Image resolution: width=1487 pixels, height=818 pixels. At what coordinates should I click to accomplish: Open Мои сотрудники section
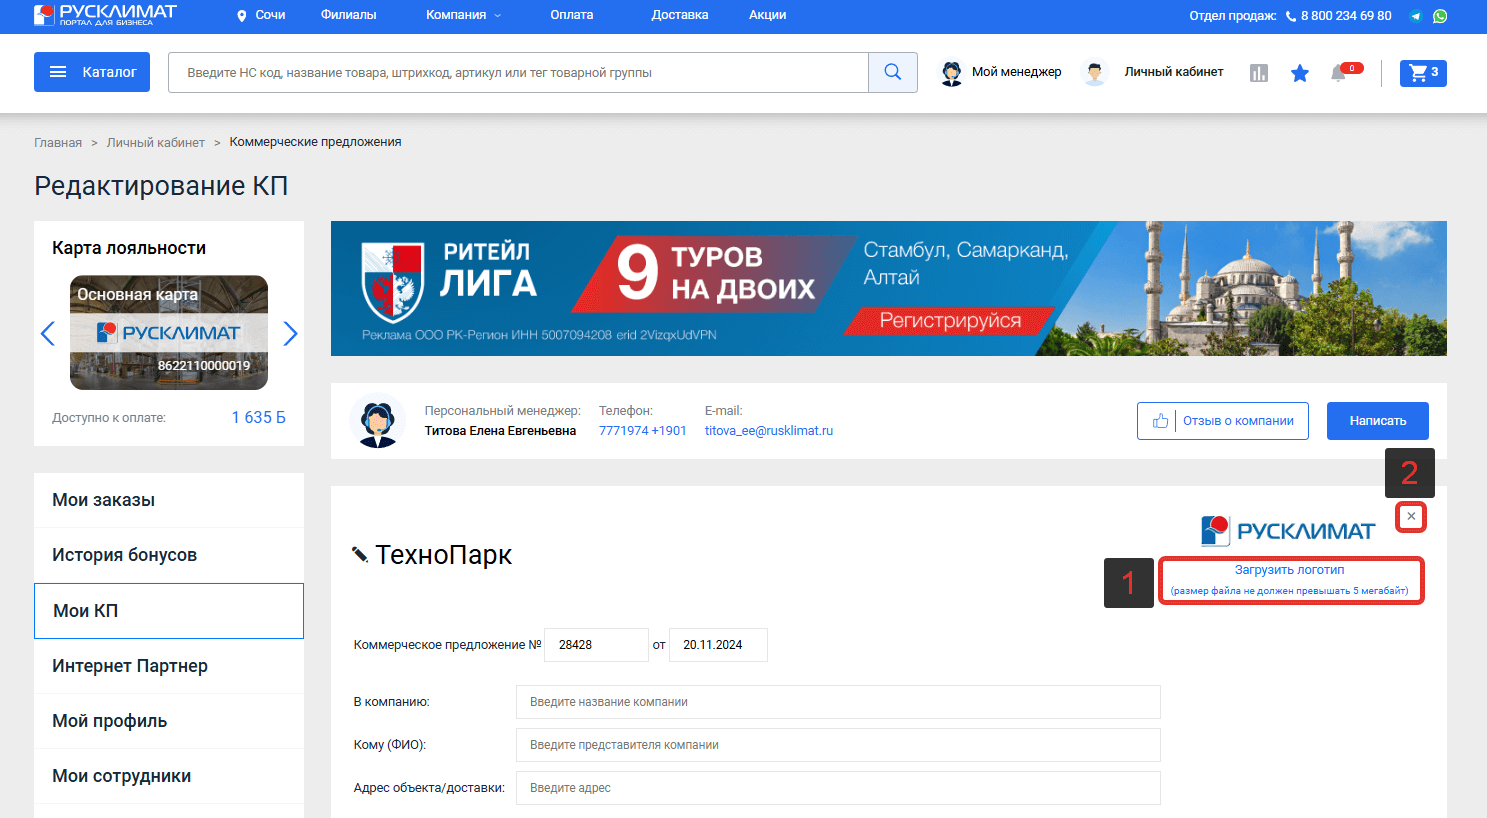tap(169, 776)
